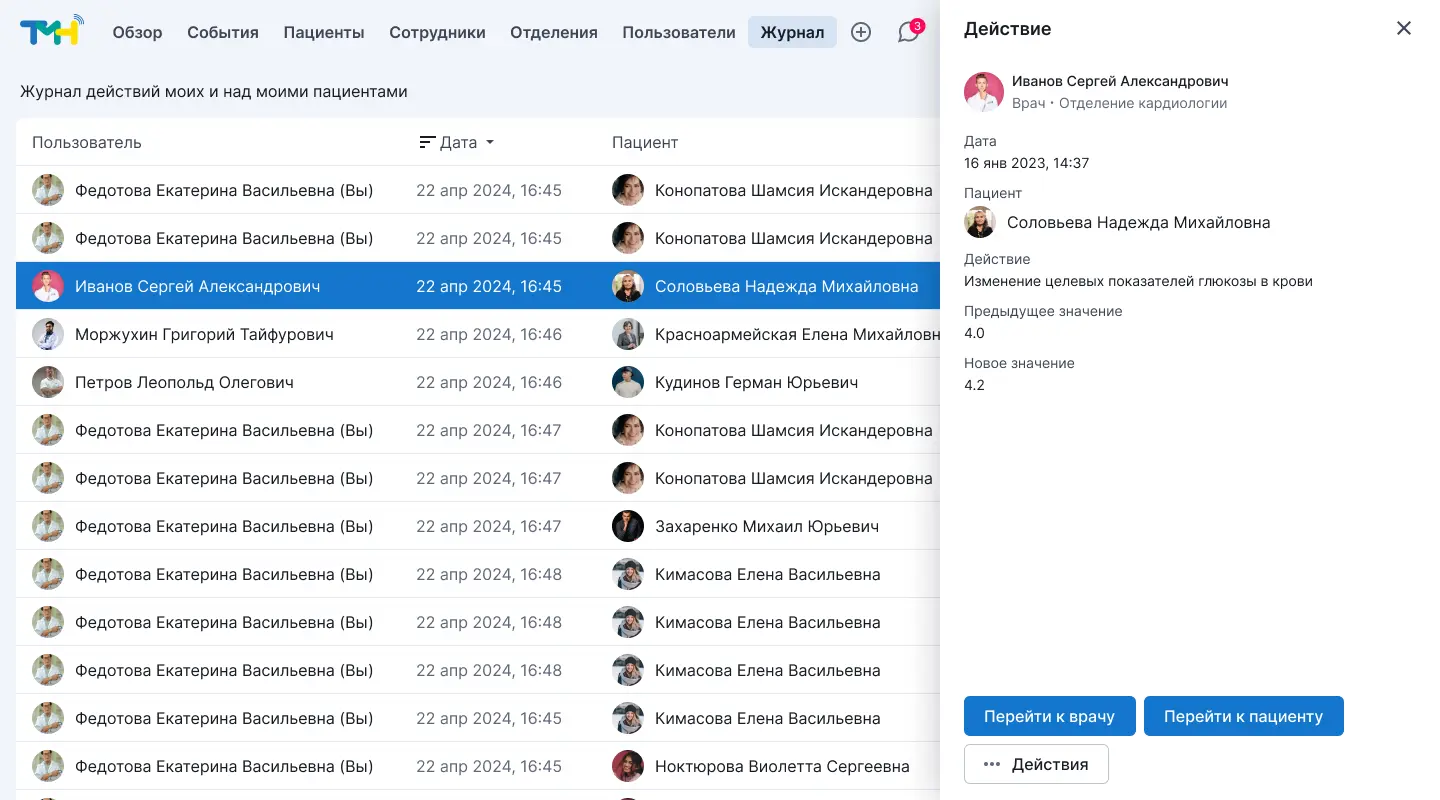1440x800 pixels.
Task: Open the Пользователи tab
Action: (679, 32)
